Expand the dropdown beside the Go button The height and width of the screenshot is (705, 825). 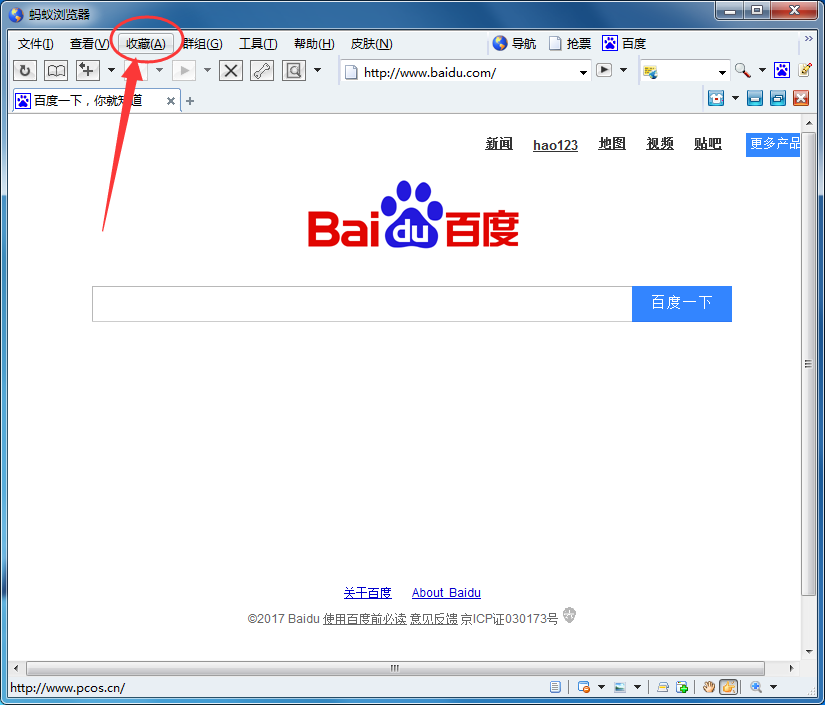623,70
